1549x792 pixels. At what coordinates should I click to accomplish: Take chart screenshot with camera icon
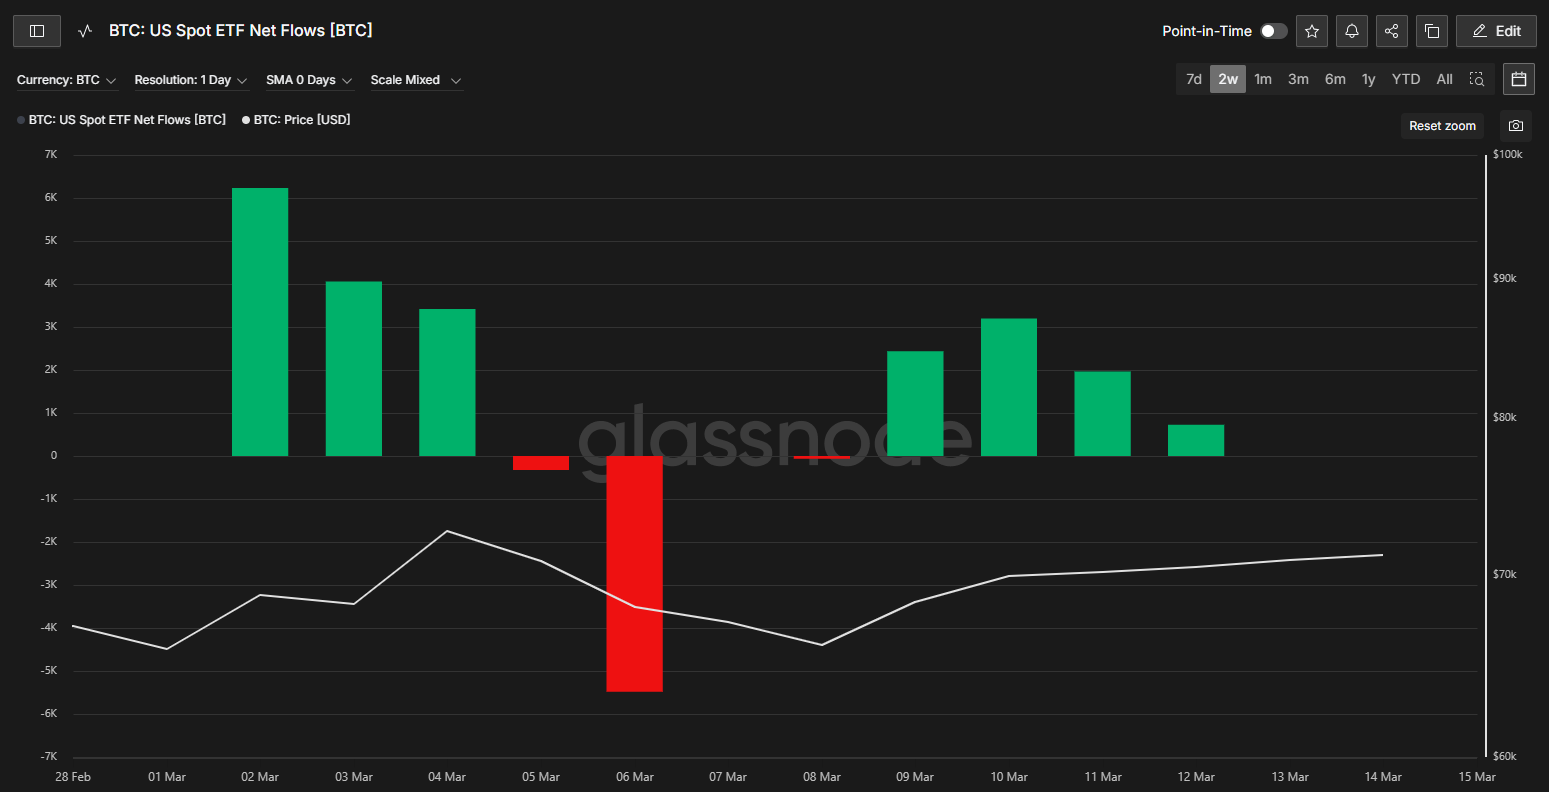[x=1516, y=126]
